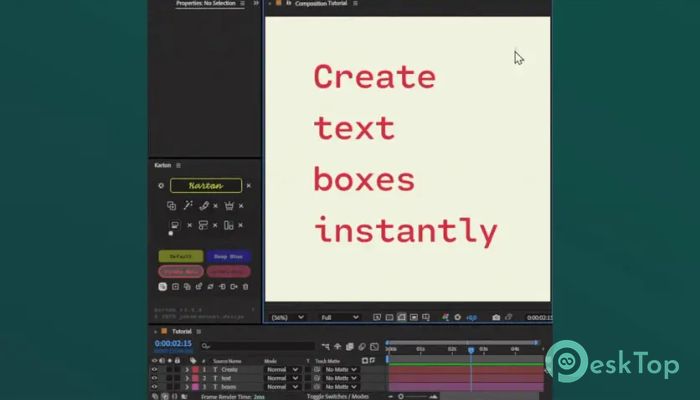
Task: Apply the solid pink preset
Action: 228,271
